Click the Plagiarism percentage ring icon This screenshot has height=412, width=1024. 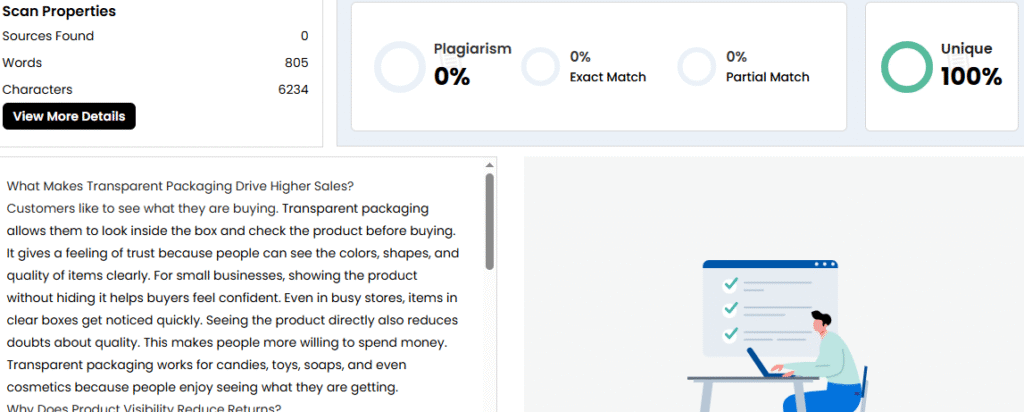[x=400, y=67]
